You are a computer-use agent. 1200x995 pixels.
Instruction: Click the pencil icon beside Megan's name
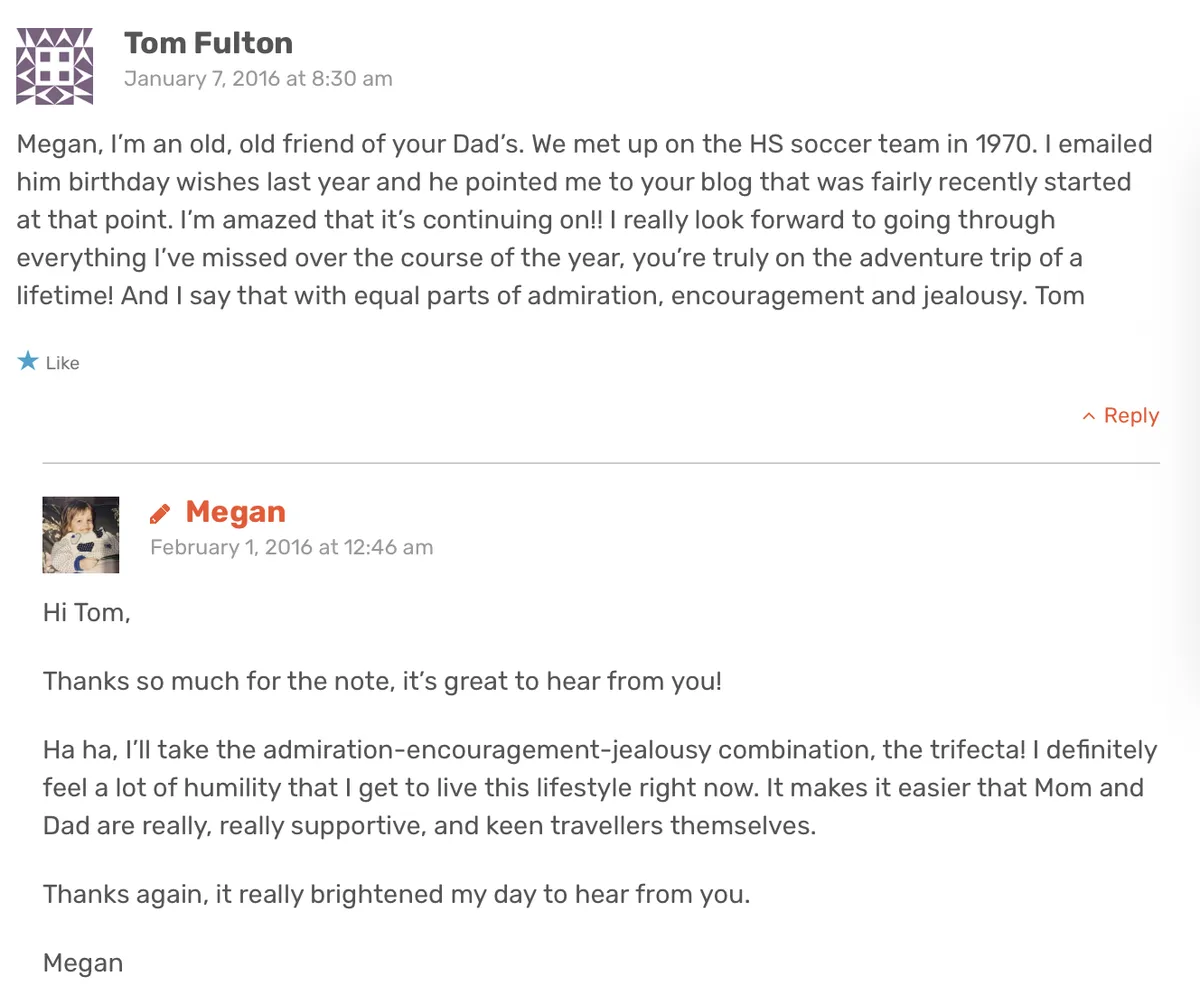click(160, 514)
